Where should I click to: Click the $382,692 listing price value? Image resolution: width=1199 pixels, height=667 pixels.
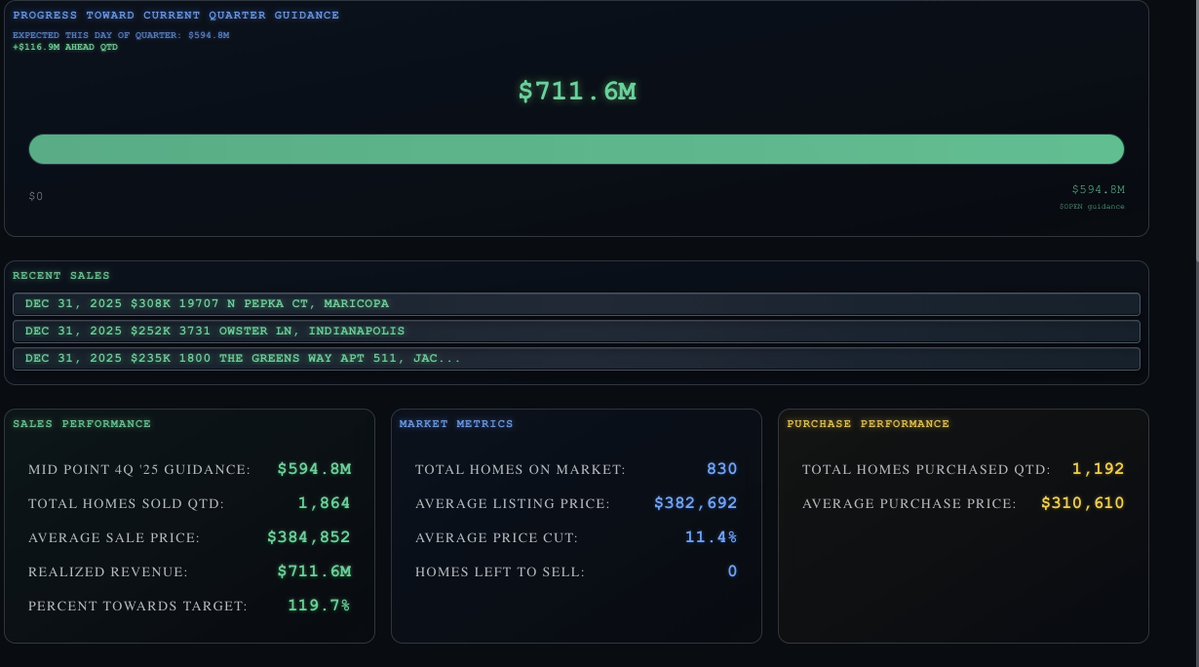[696, 503]
